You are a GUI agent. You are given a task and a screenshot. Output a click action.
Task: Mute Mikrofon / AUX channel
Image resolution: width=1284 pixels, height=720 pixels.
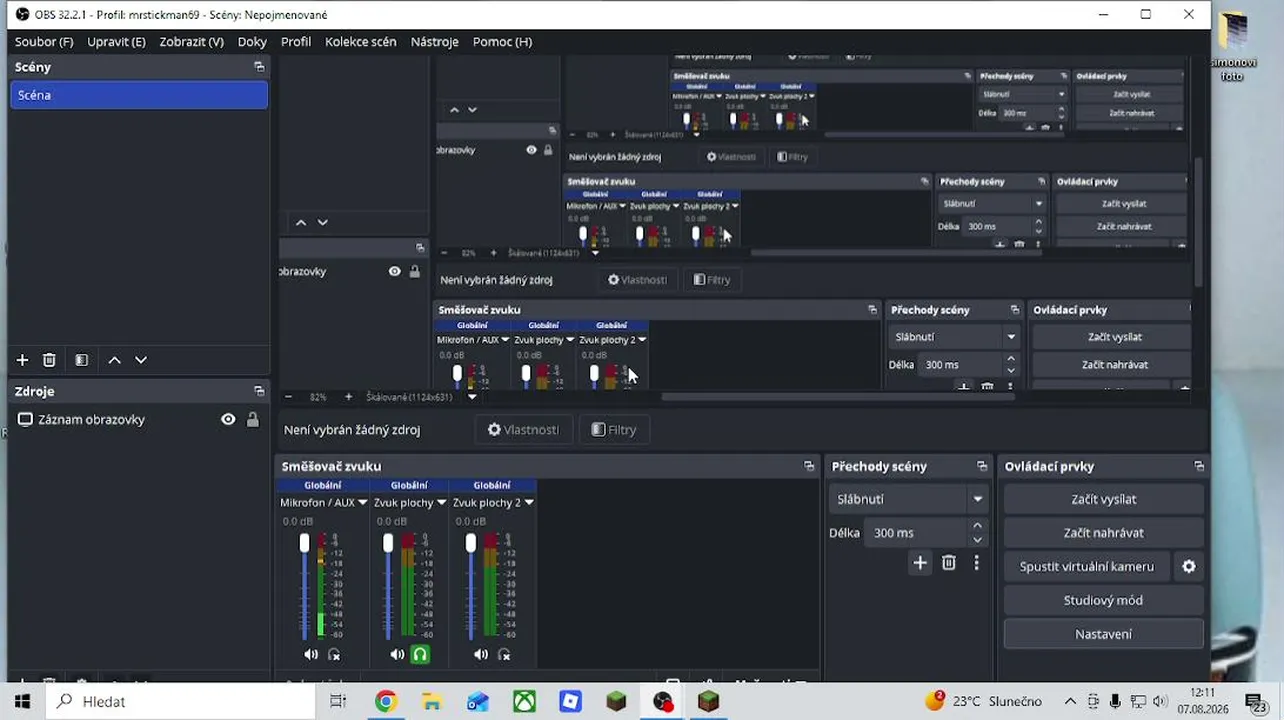click(x=311, y=654)
